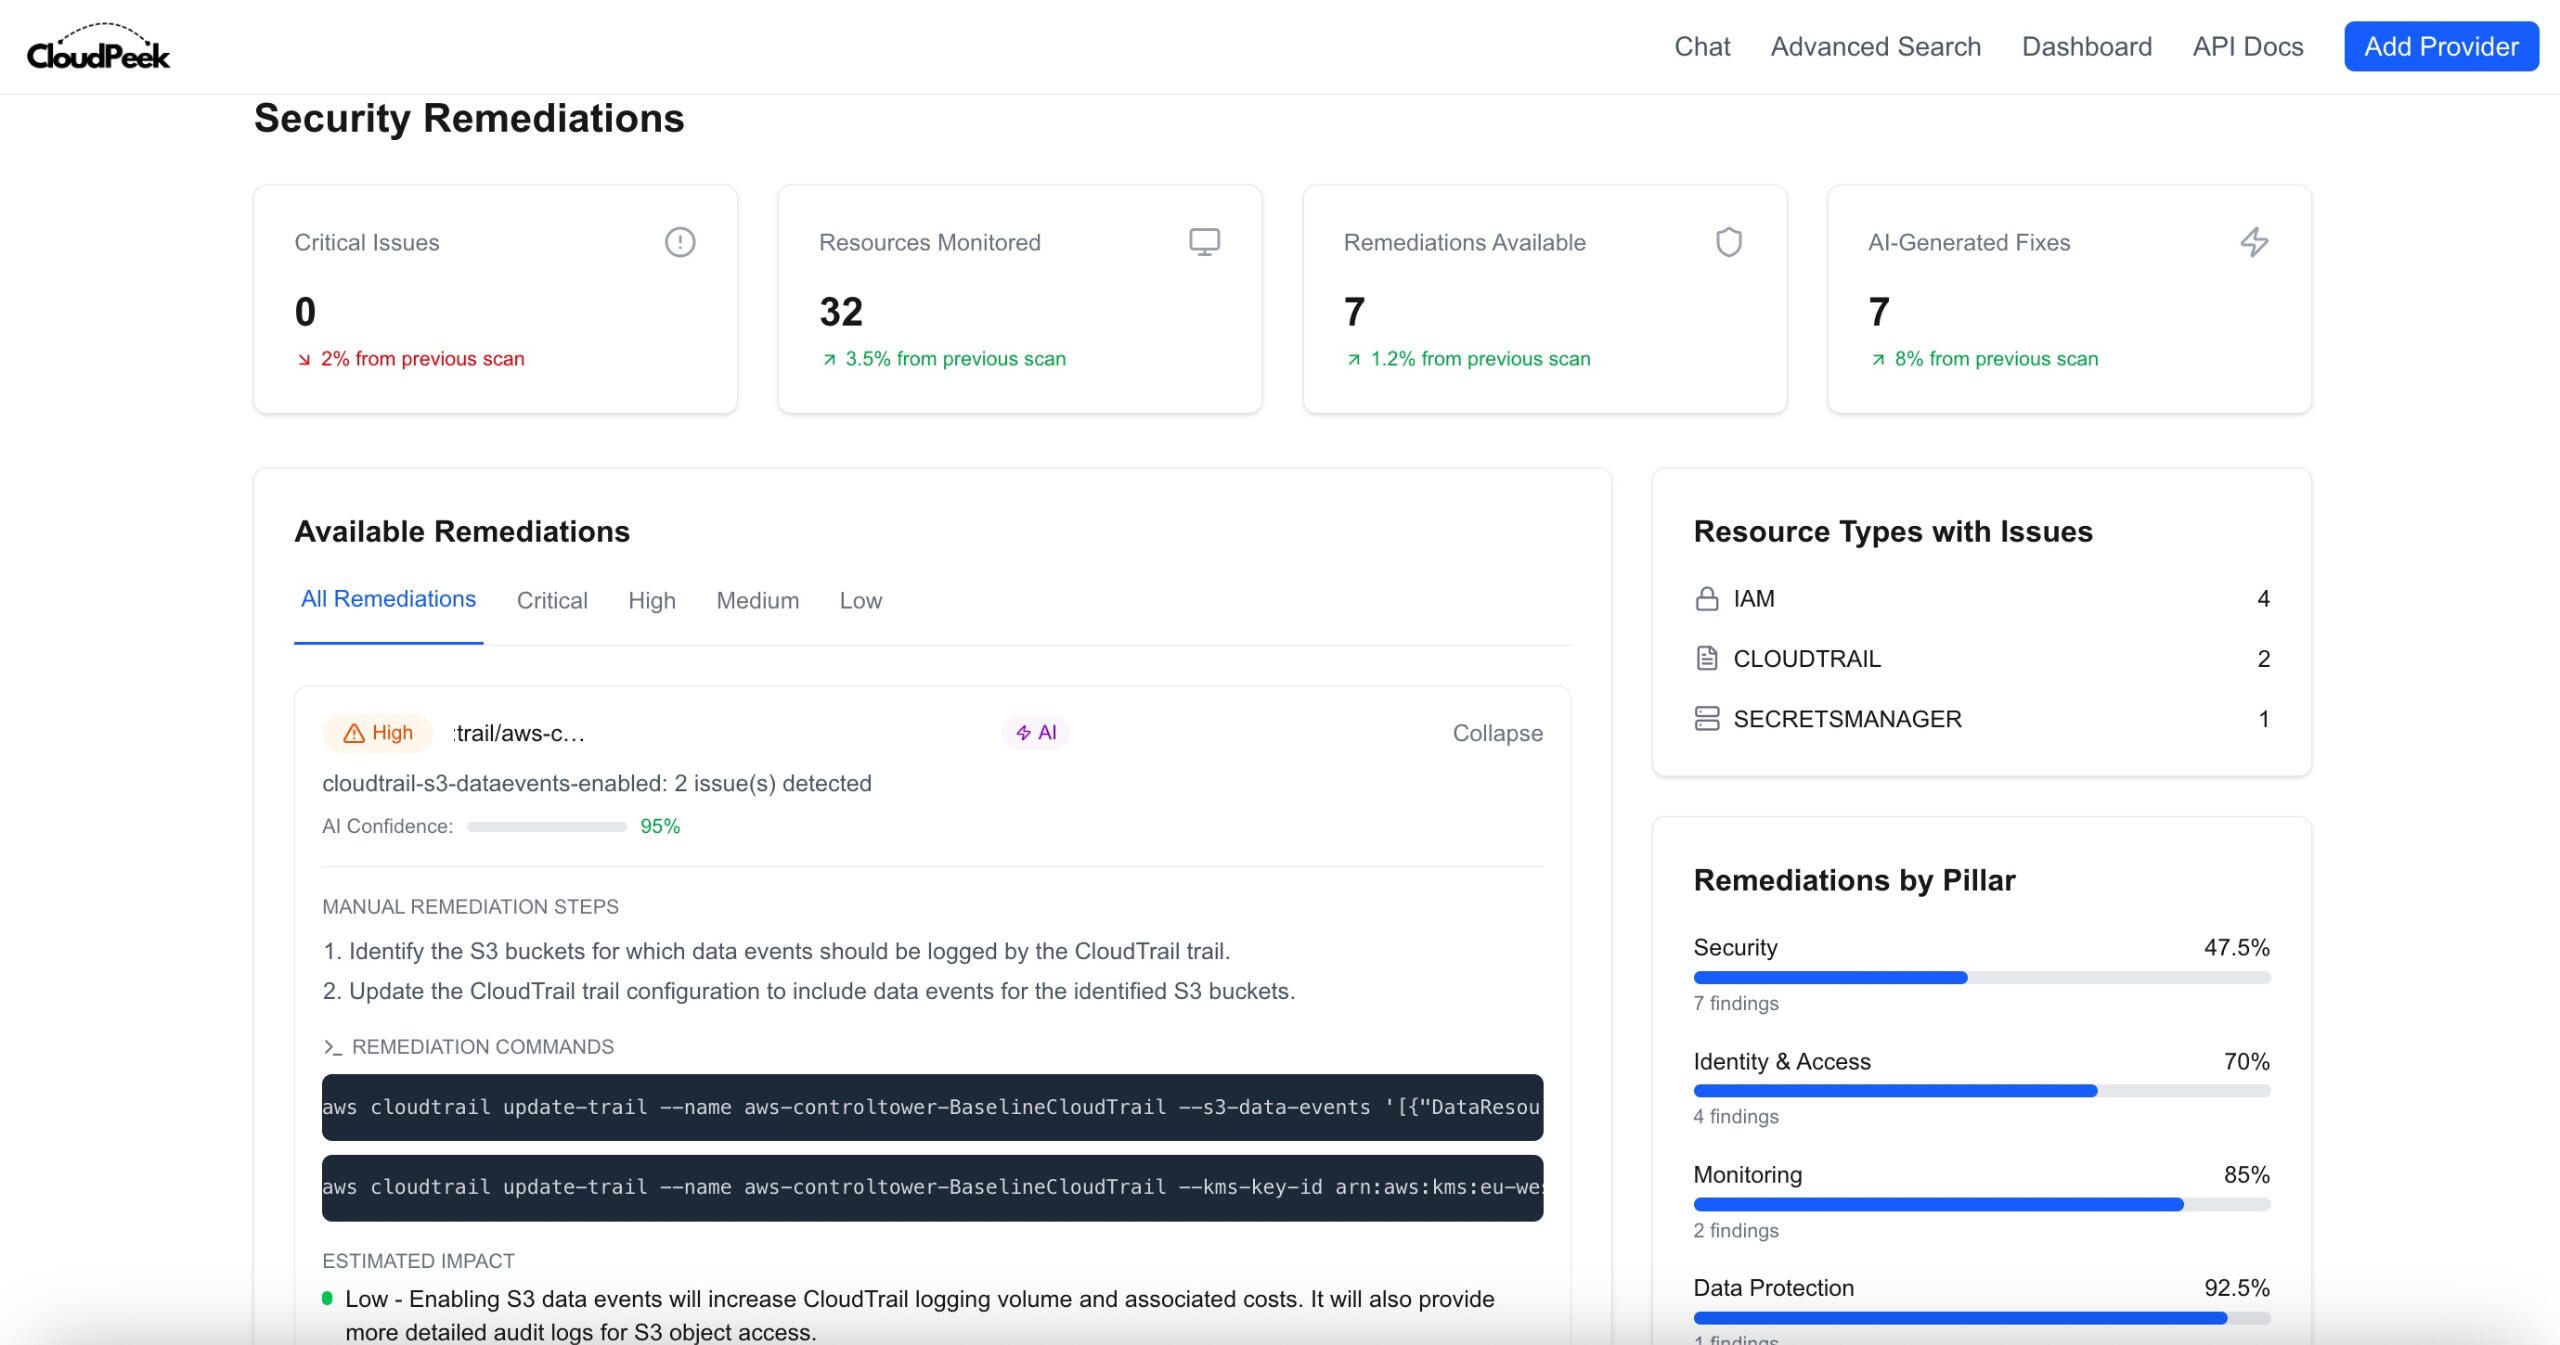Screen dimensions: 2560x1345
Task: Click the IAM count 4
Action: (2263, 599)
